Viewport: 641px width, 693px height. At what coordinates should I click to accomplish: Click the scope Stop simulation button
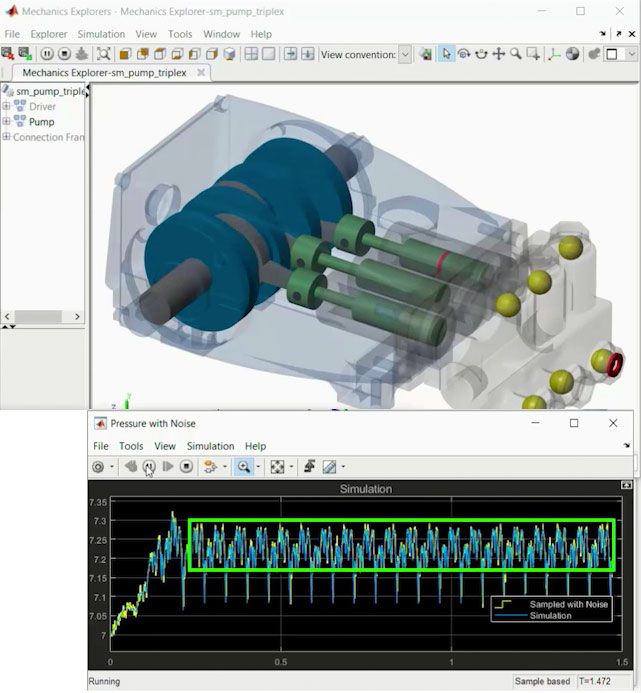pos(186,466)
